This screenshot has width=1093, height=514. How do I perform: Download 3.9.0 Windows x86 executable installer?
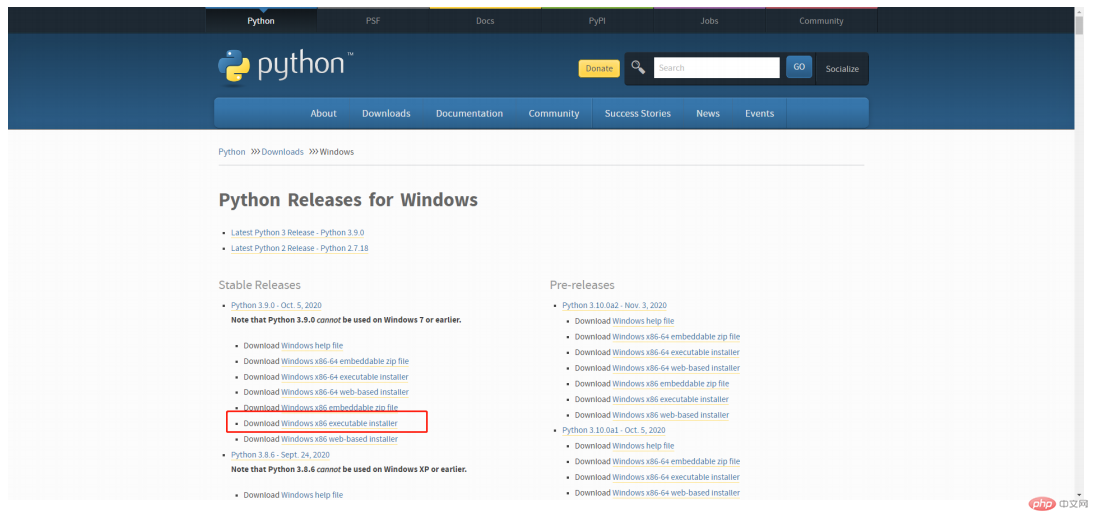click(x=339, y=423)
